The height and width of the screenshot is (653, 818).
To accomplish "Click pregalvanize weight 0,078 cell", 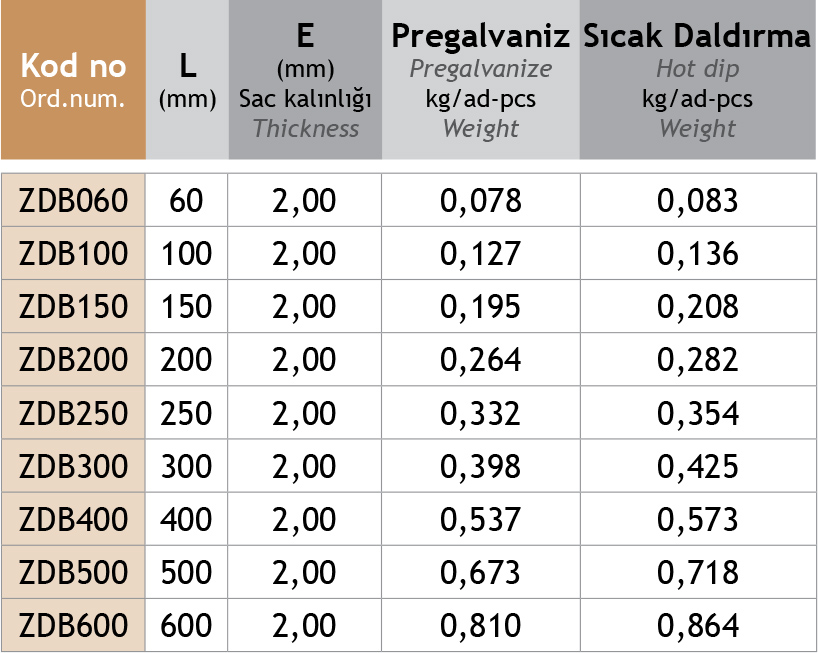I will [481, 201].
